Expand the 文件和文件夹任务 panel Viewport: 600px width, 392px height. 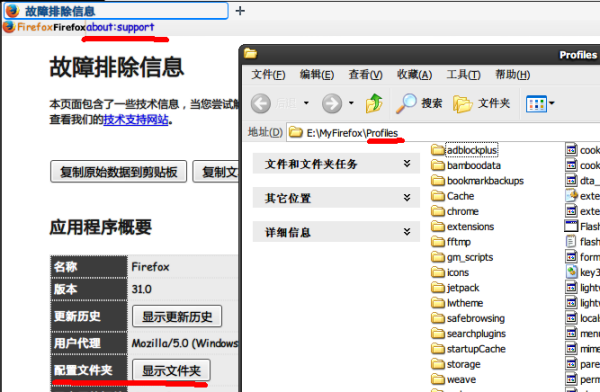336,164
